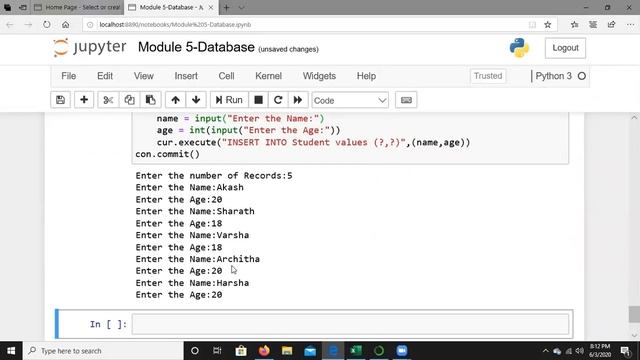
Task: Open the favorites list icon
Action: pos(574,24)
